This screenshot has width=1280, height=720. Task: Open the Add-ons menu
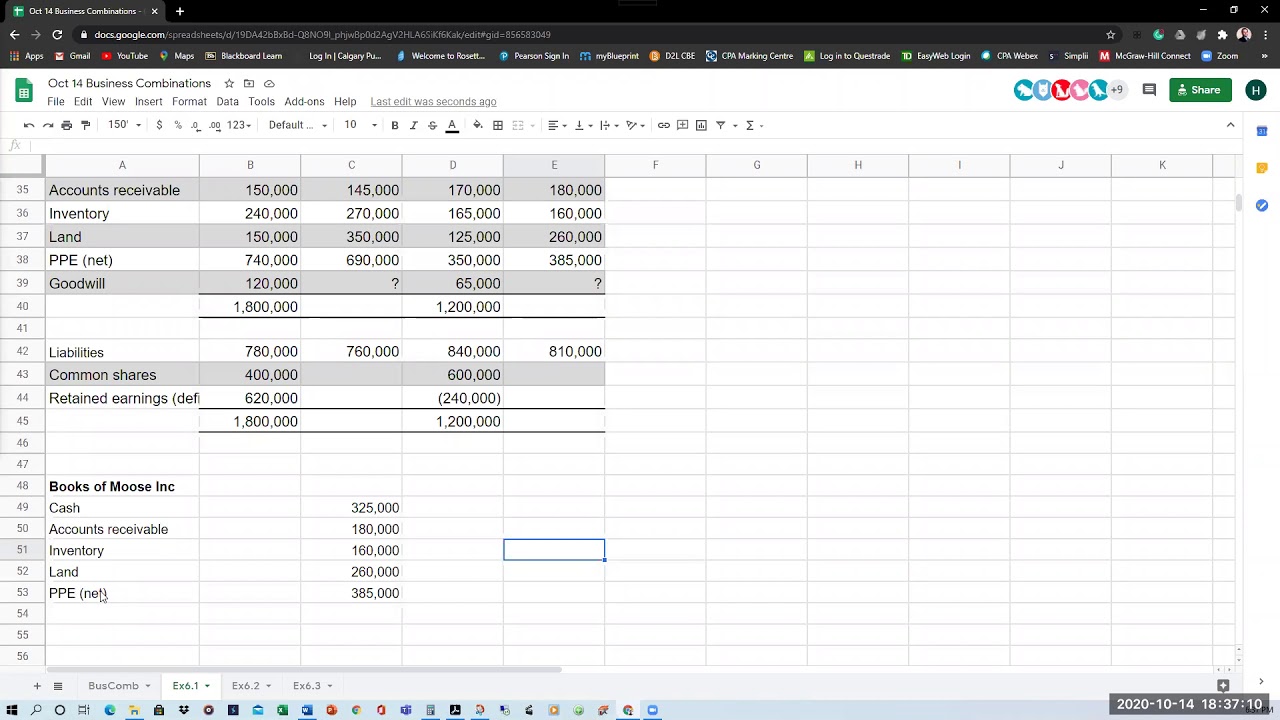pyautogui.click(x=304, y=102)
